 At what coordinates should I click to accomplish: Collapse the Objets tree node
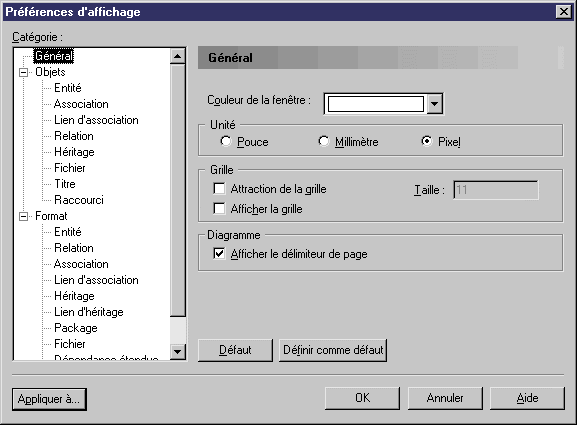tap(24, 72)
